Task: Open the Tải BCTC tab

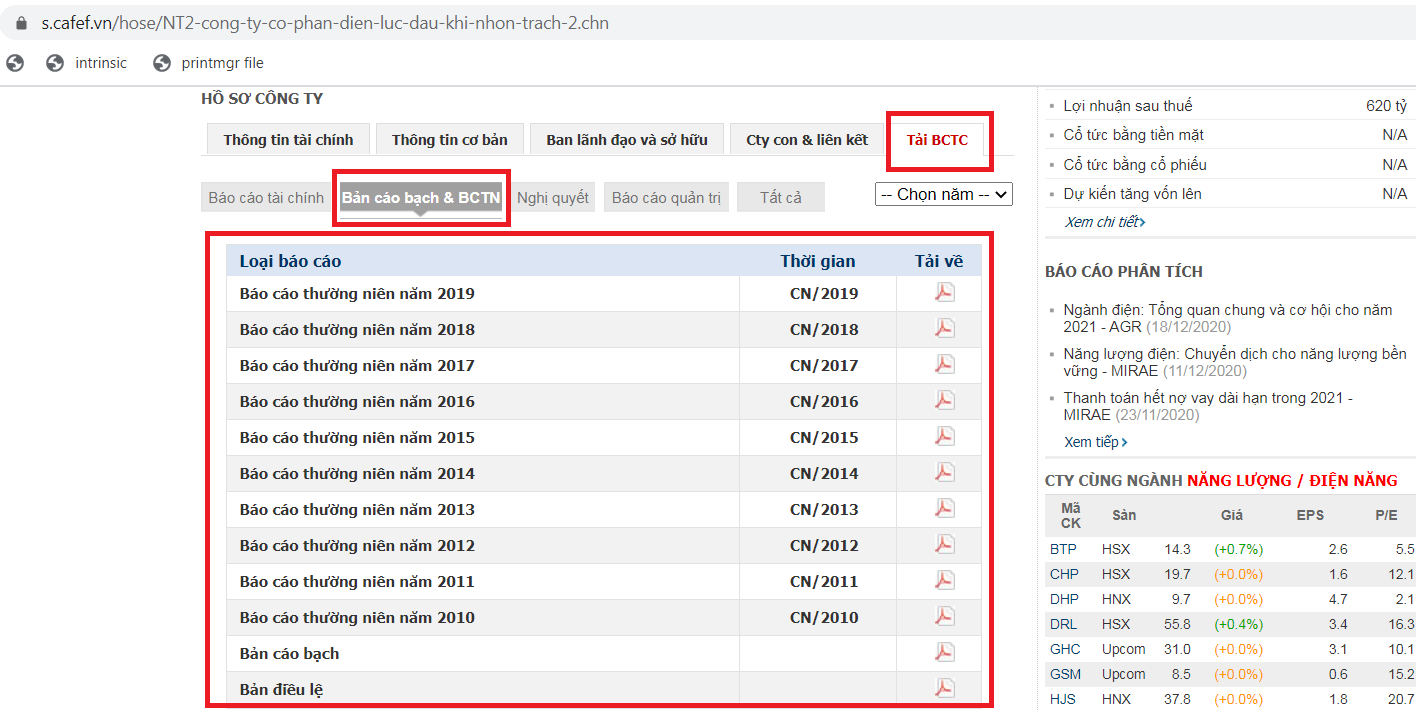Action: coord(937,140)
